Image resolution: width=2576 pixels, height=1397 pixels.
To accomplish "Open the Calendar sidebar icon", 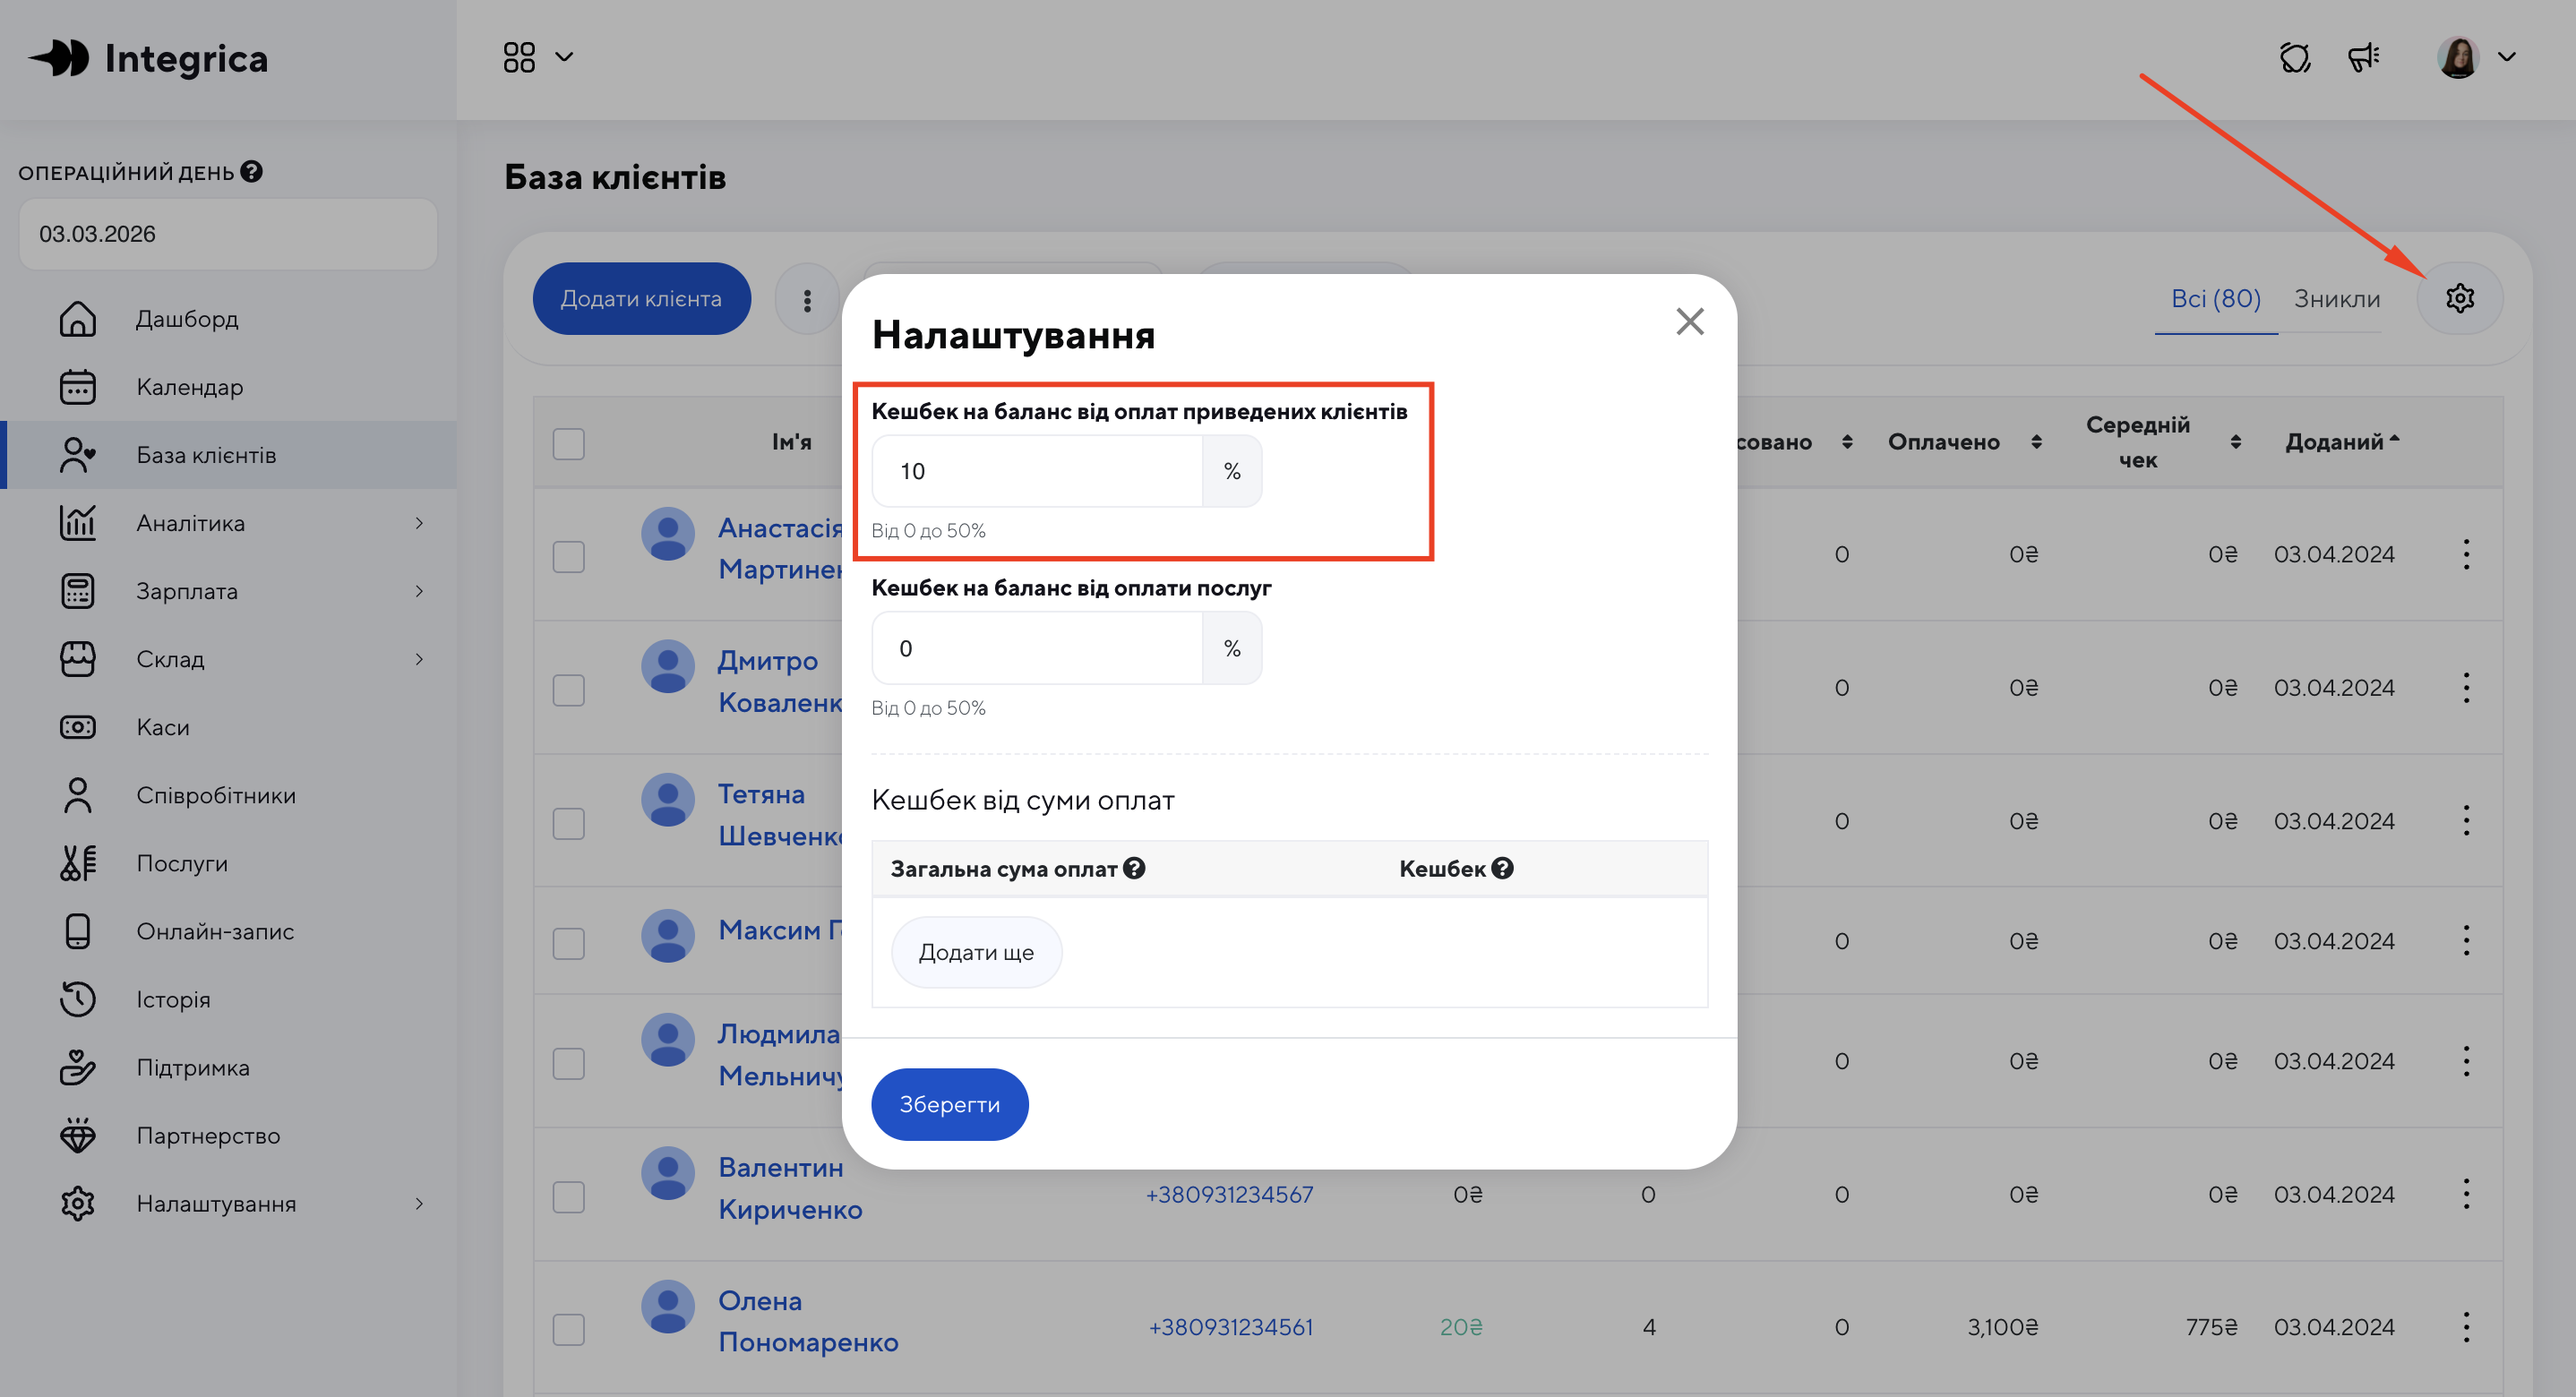I will 77,387.
